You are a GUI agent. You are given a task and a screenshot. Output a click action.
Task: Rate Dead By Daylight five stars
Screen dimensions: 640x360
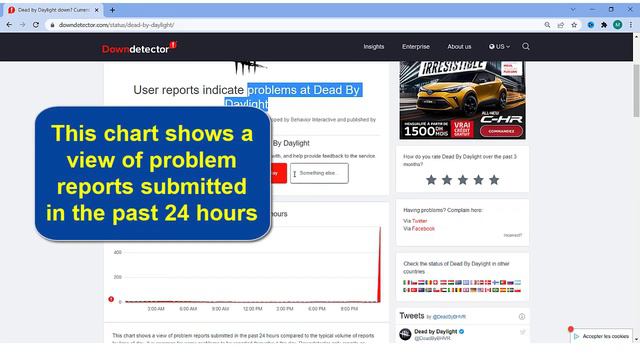pos(494,180)
